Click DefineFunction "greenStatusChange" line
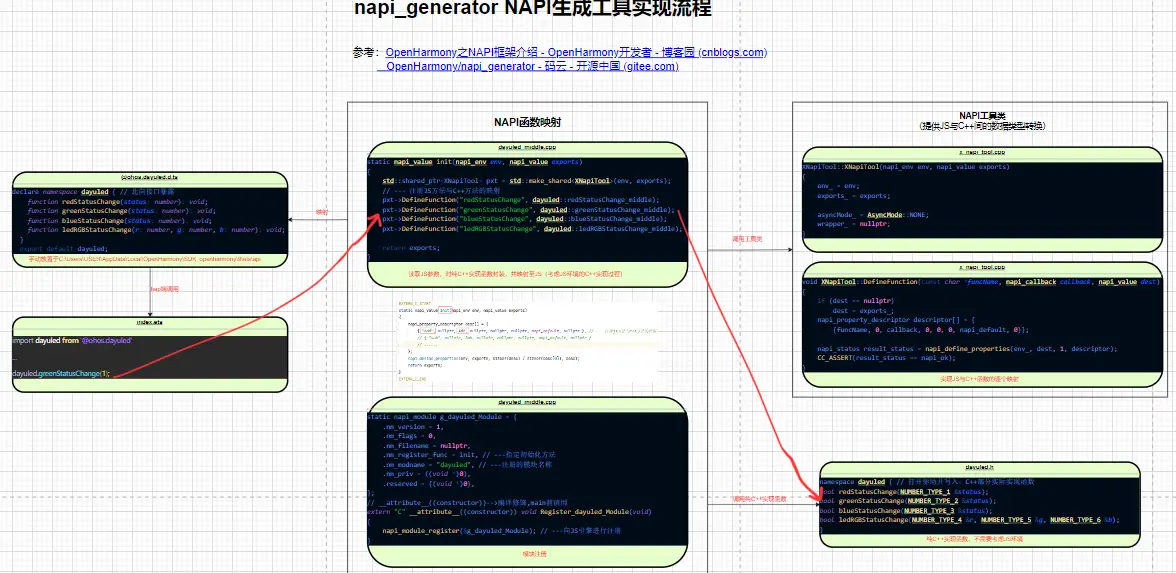Viewport: 1176px width, 573px height. coord(528,210)
